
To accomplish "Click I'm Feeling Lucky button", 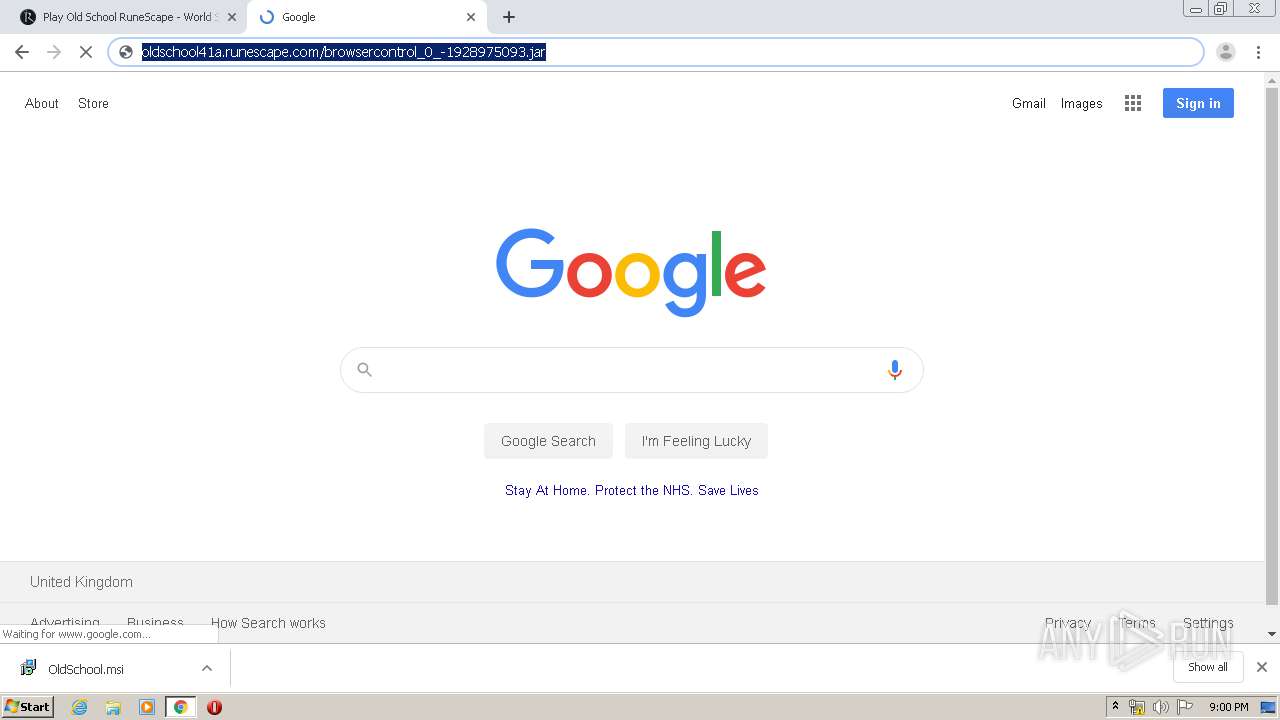I will [696, 441].
